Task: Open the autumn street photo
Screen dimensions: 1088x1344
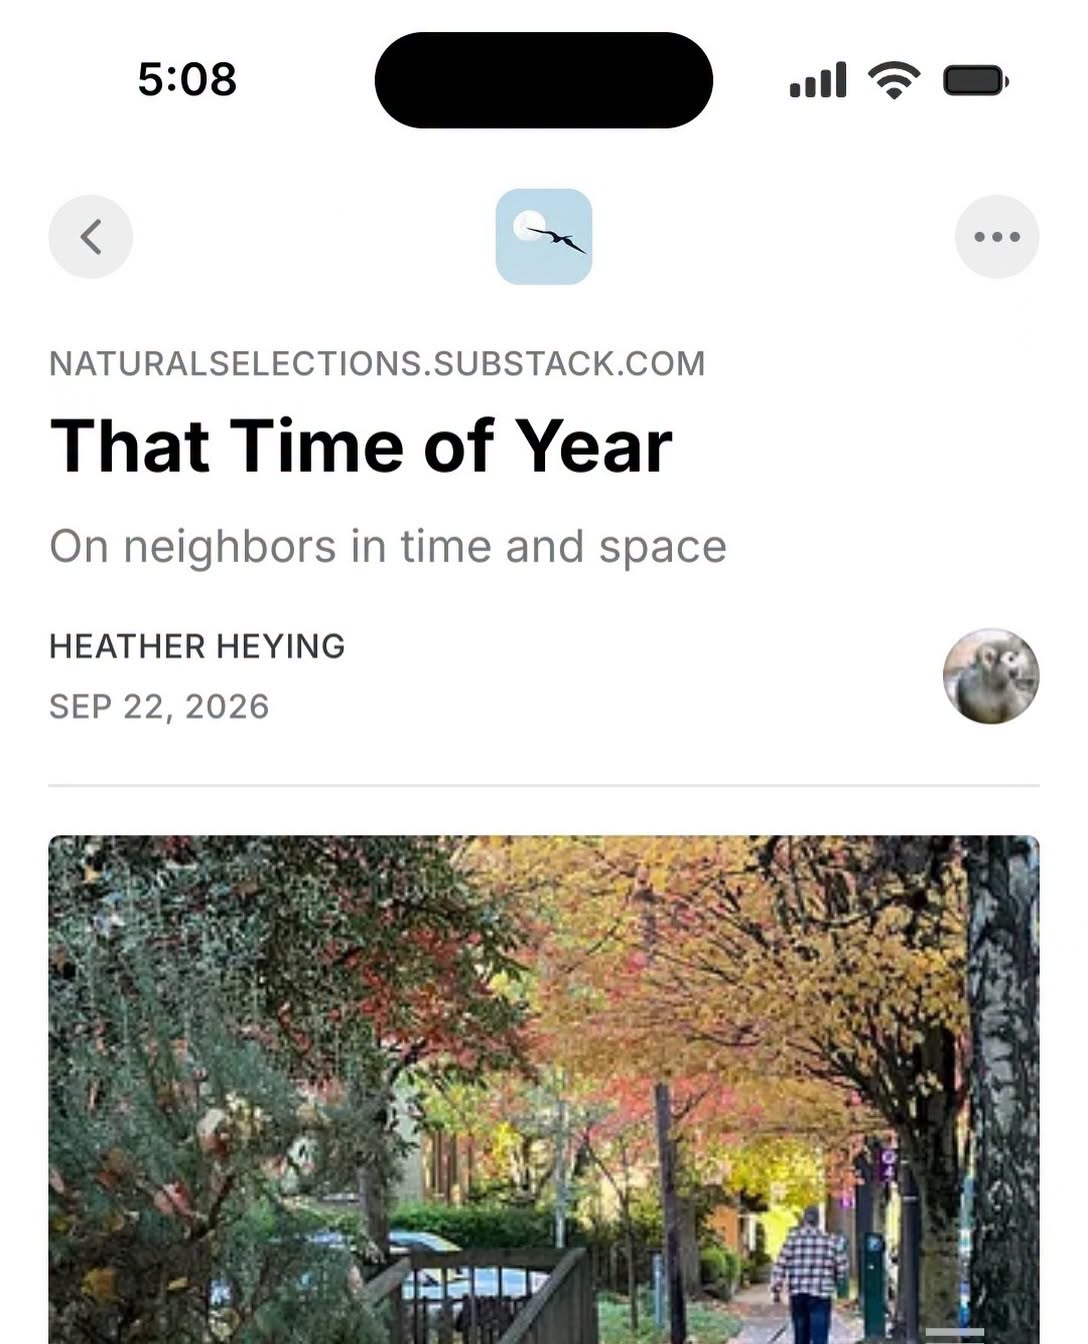Action: [x=544, y=1090]
